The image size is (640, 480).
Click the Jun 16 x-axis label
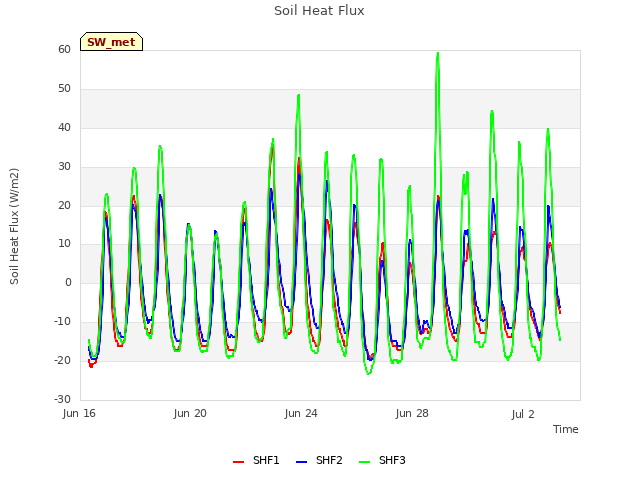pyautogui.click(x=79, y=413)
